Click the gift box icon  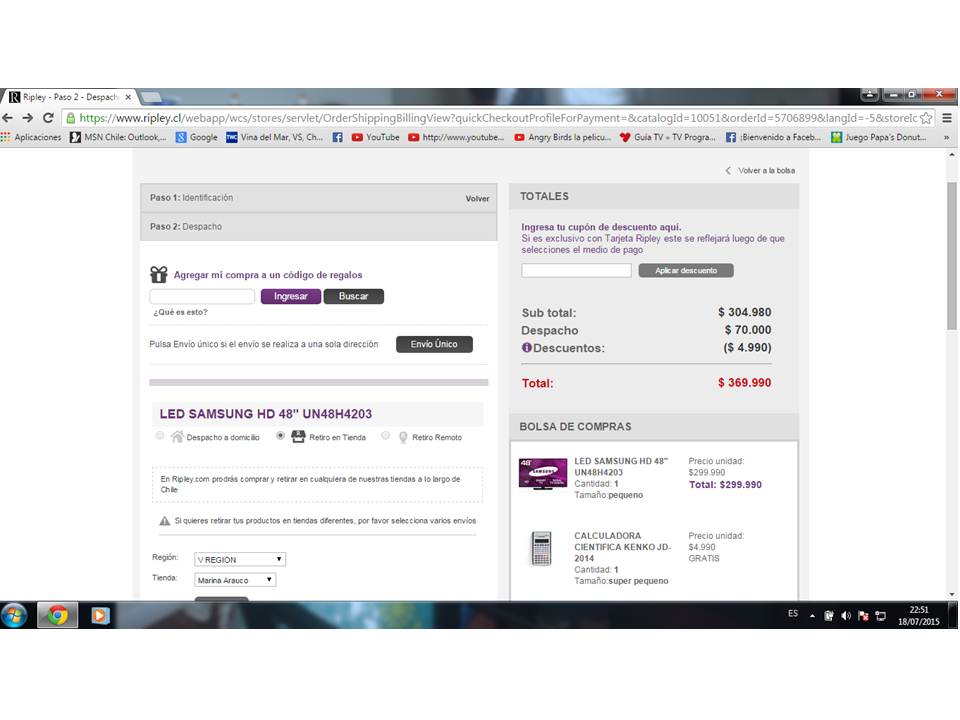coord(159,274)
